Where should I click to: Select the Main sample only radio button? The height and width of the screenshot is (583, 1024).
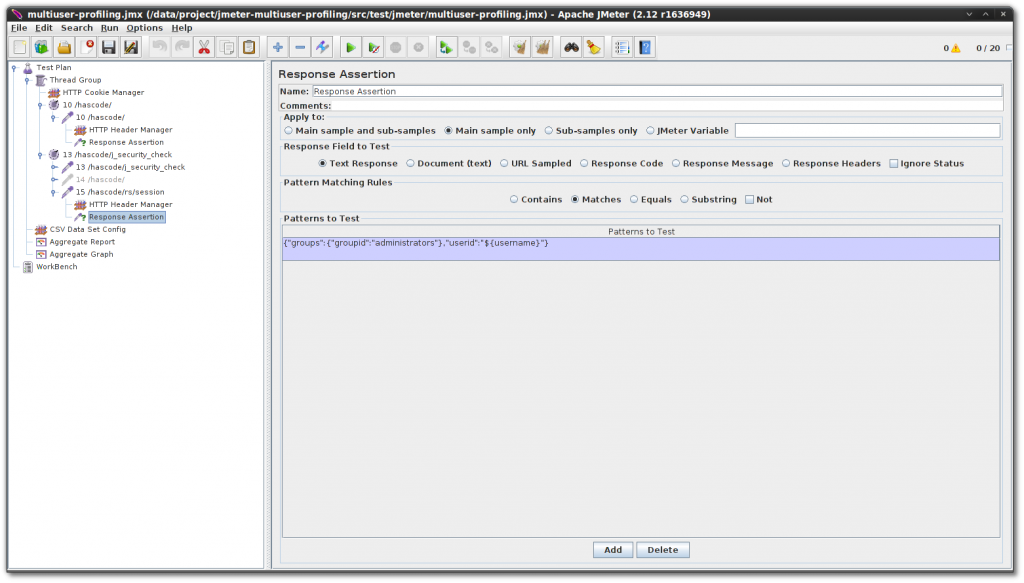pyautogui.click(x=450, y=130)
